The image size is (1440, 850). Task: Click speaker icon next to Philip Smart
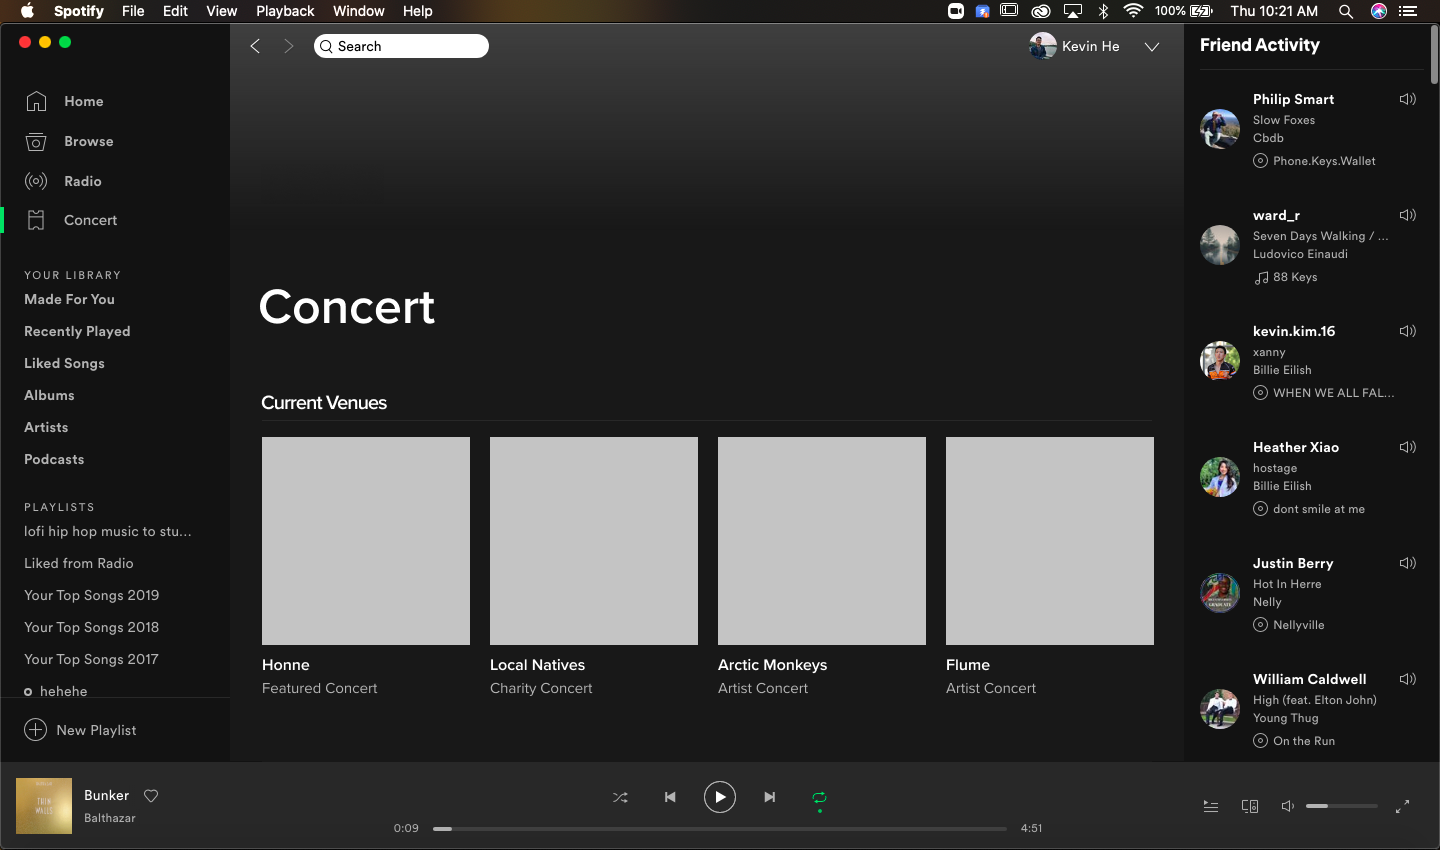(x=1408, y=99)
